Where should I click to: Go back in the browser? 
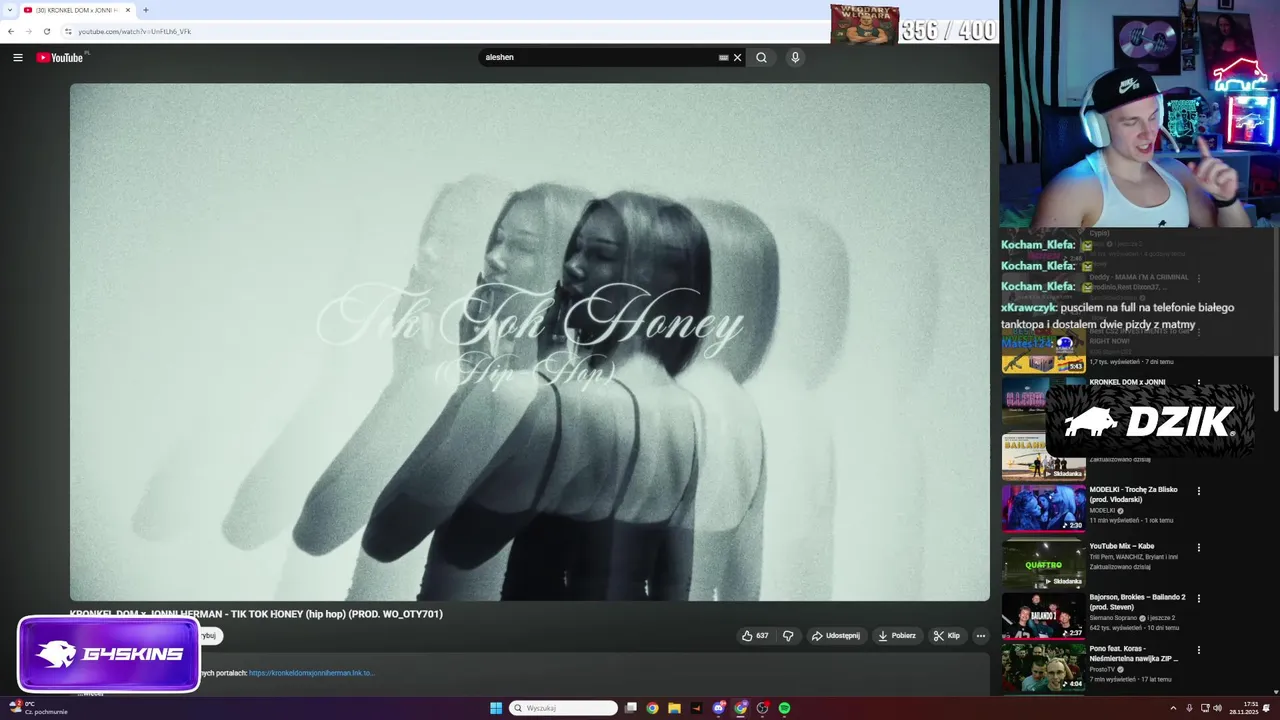click(11, 31)
